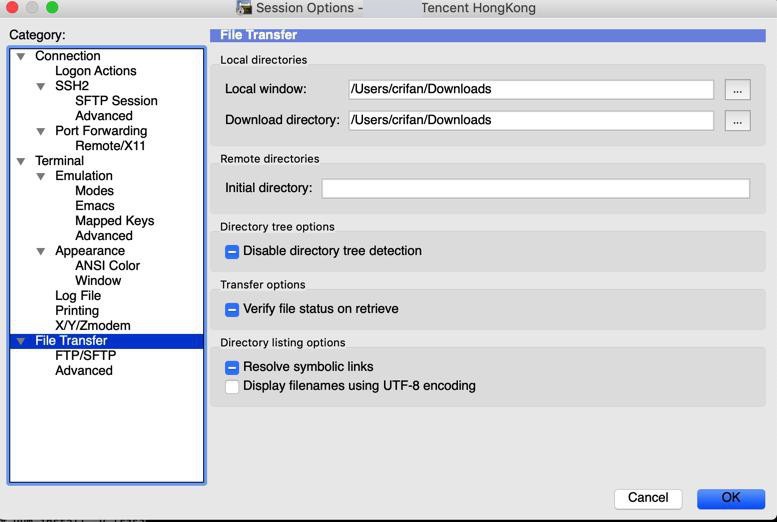Collapse the Appearance disclosure triangle
The width and height of the screenshot is (777, 522).
(41, 251)
